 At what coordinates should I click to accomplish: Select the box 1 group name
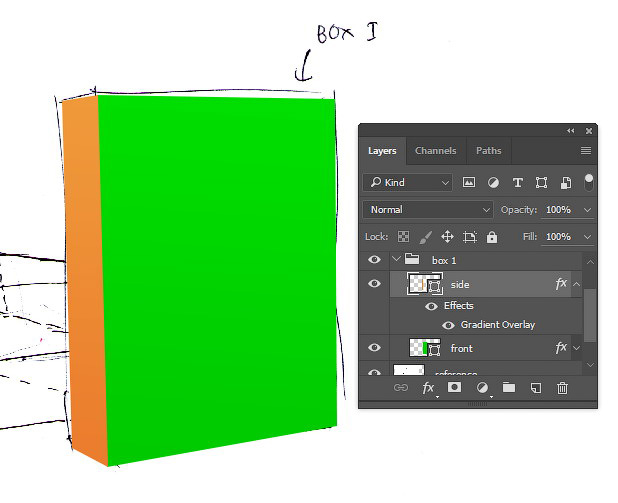coord(444,261)
